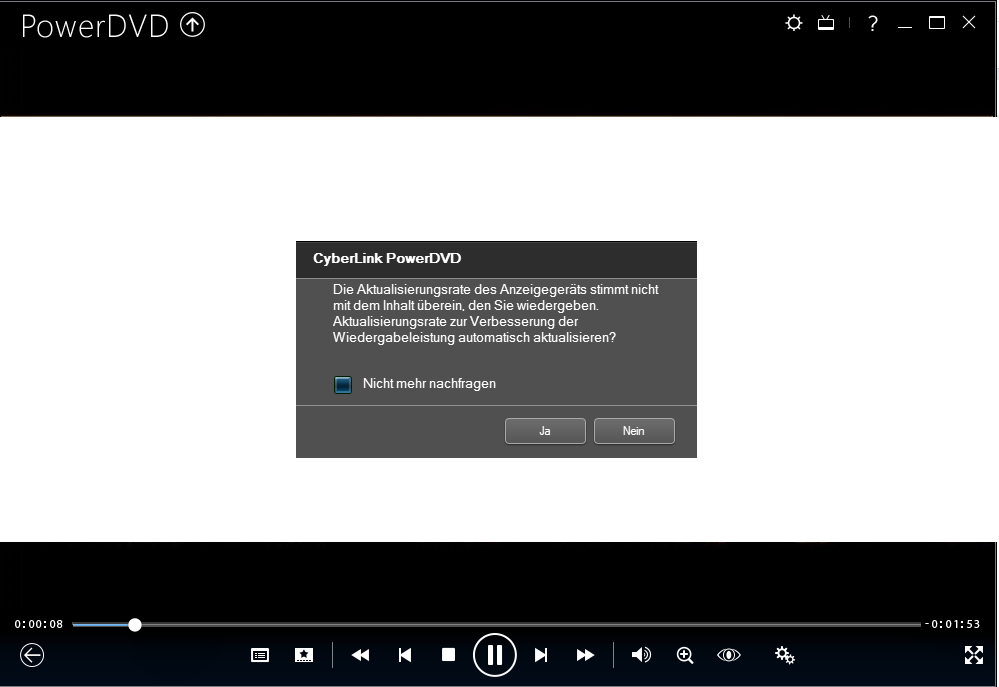Rewind the video
The height and width of the screenshot is (687, 999).
click(360, 655)
